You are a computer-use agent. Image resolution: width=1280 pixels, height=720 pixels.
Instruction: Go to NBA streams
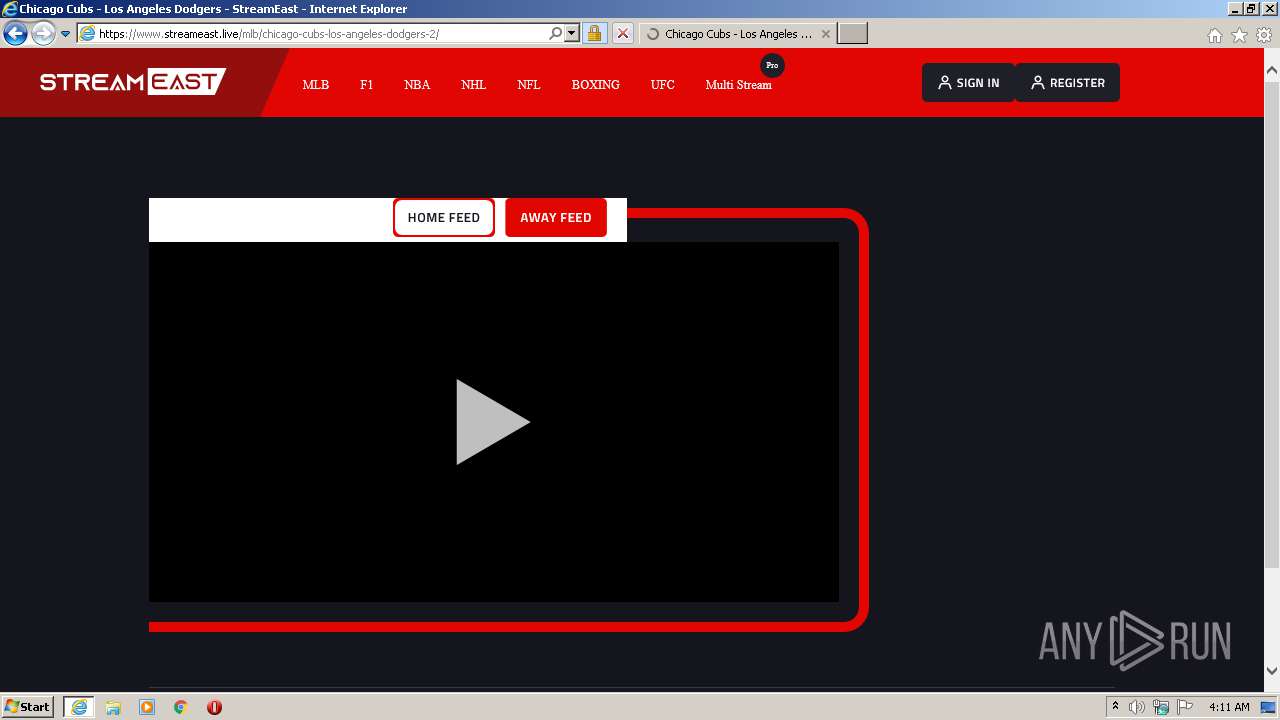click(417, 85)
